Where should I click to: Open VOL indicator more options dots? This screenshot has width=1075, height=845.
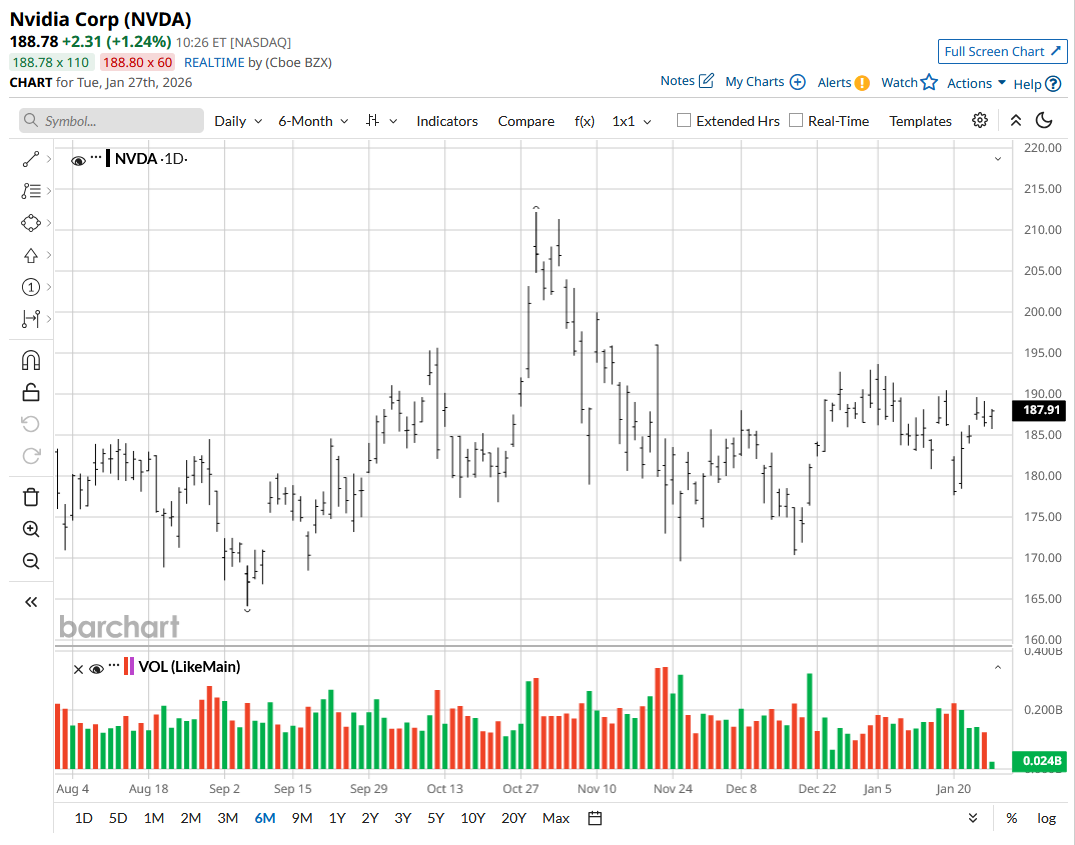[x=114, y=665]
